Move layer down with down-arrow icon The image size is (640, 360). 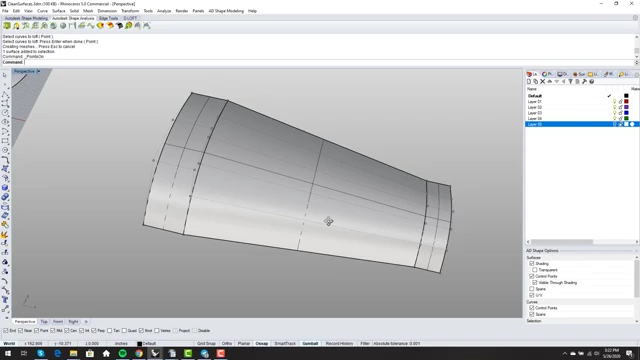click(x=556, y=82)
